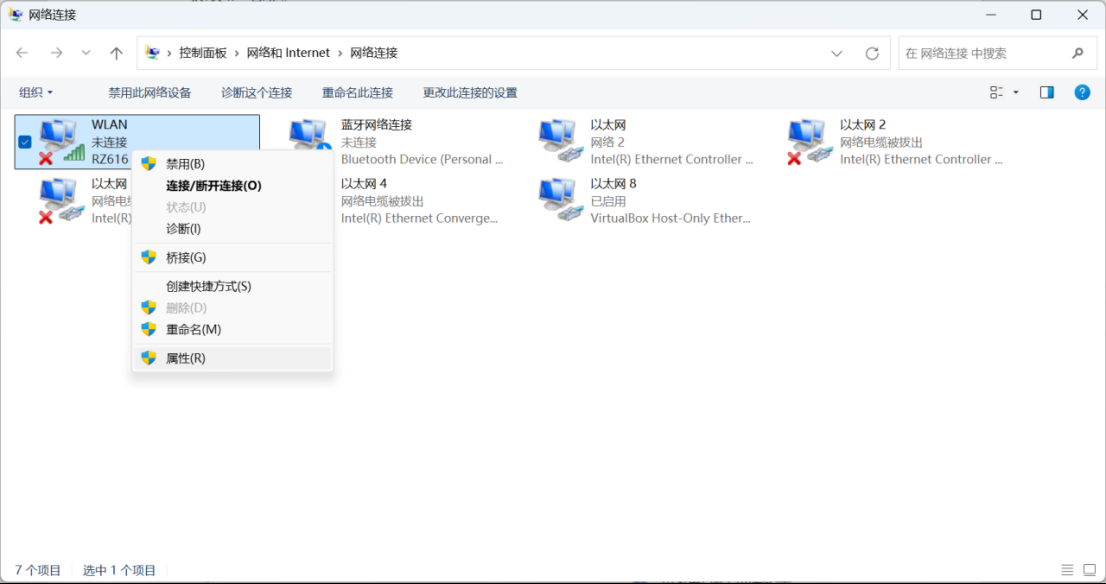
Task: Switch to large icons view in status bar
Action: [1090, 570]
